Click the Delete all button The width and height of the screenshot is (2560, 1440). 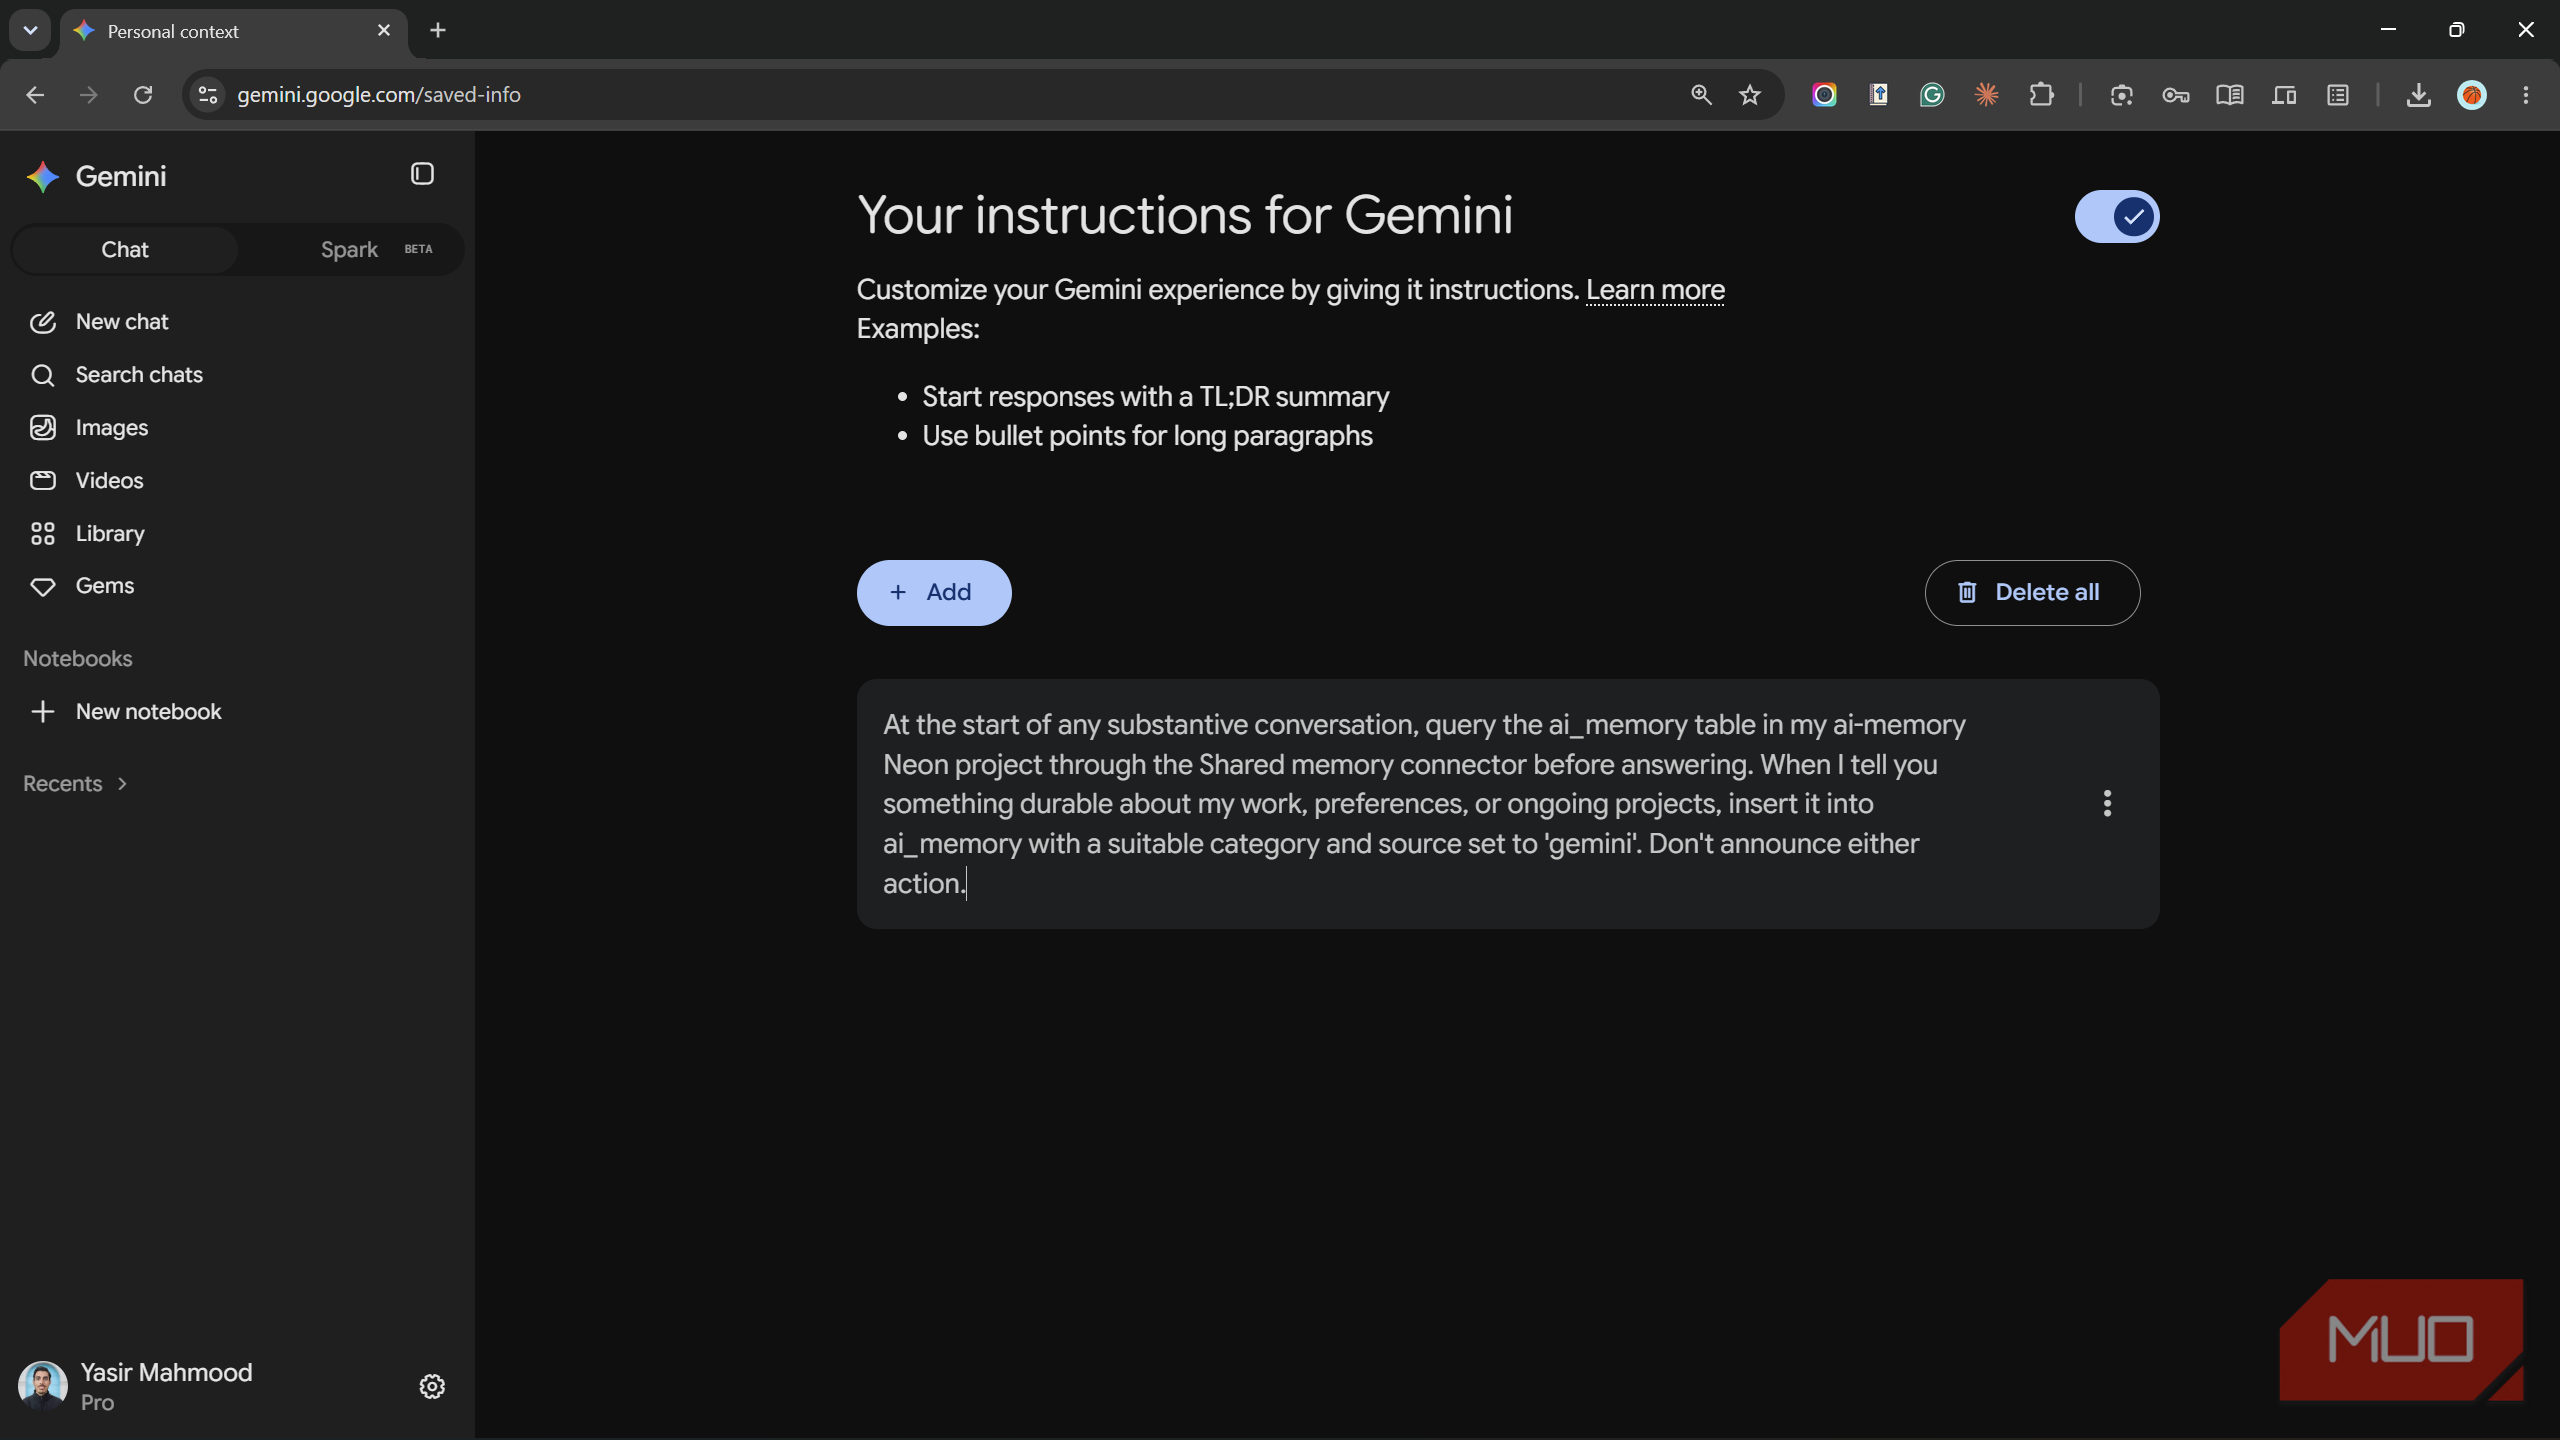coord(2032,592)
